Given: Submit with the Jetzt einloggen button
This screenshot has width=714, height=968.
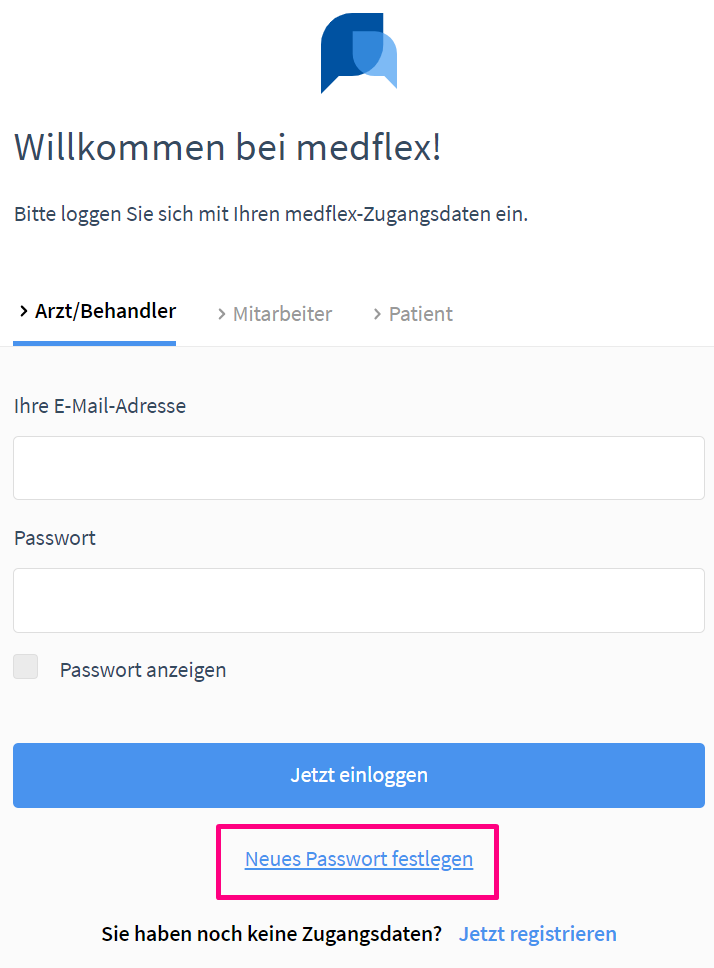Looking at the screenshot, I should (359, 775).
